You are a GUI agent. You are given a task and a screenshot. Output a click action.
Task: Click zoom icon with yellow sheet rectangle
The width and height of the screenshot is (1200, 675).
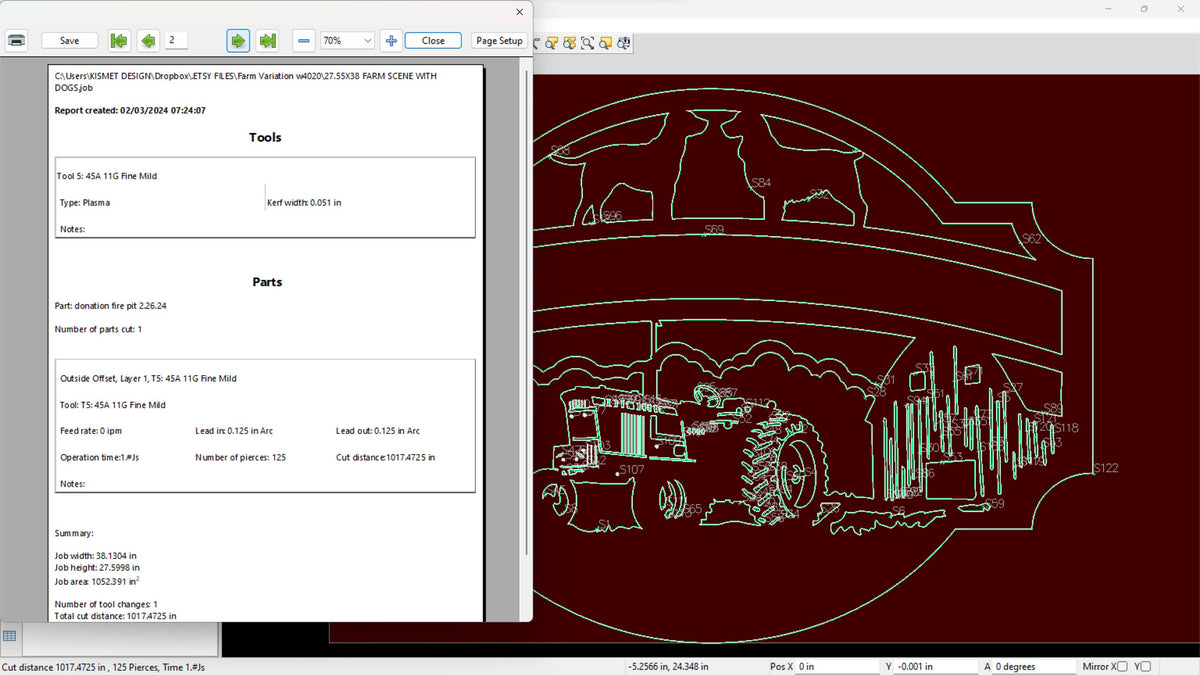click(606, 43)
